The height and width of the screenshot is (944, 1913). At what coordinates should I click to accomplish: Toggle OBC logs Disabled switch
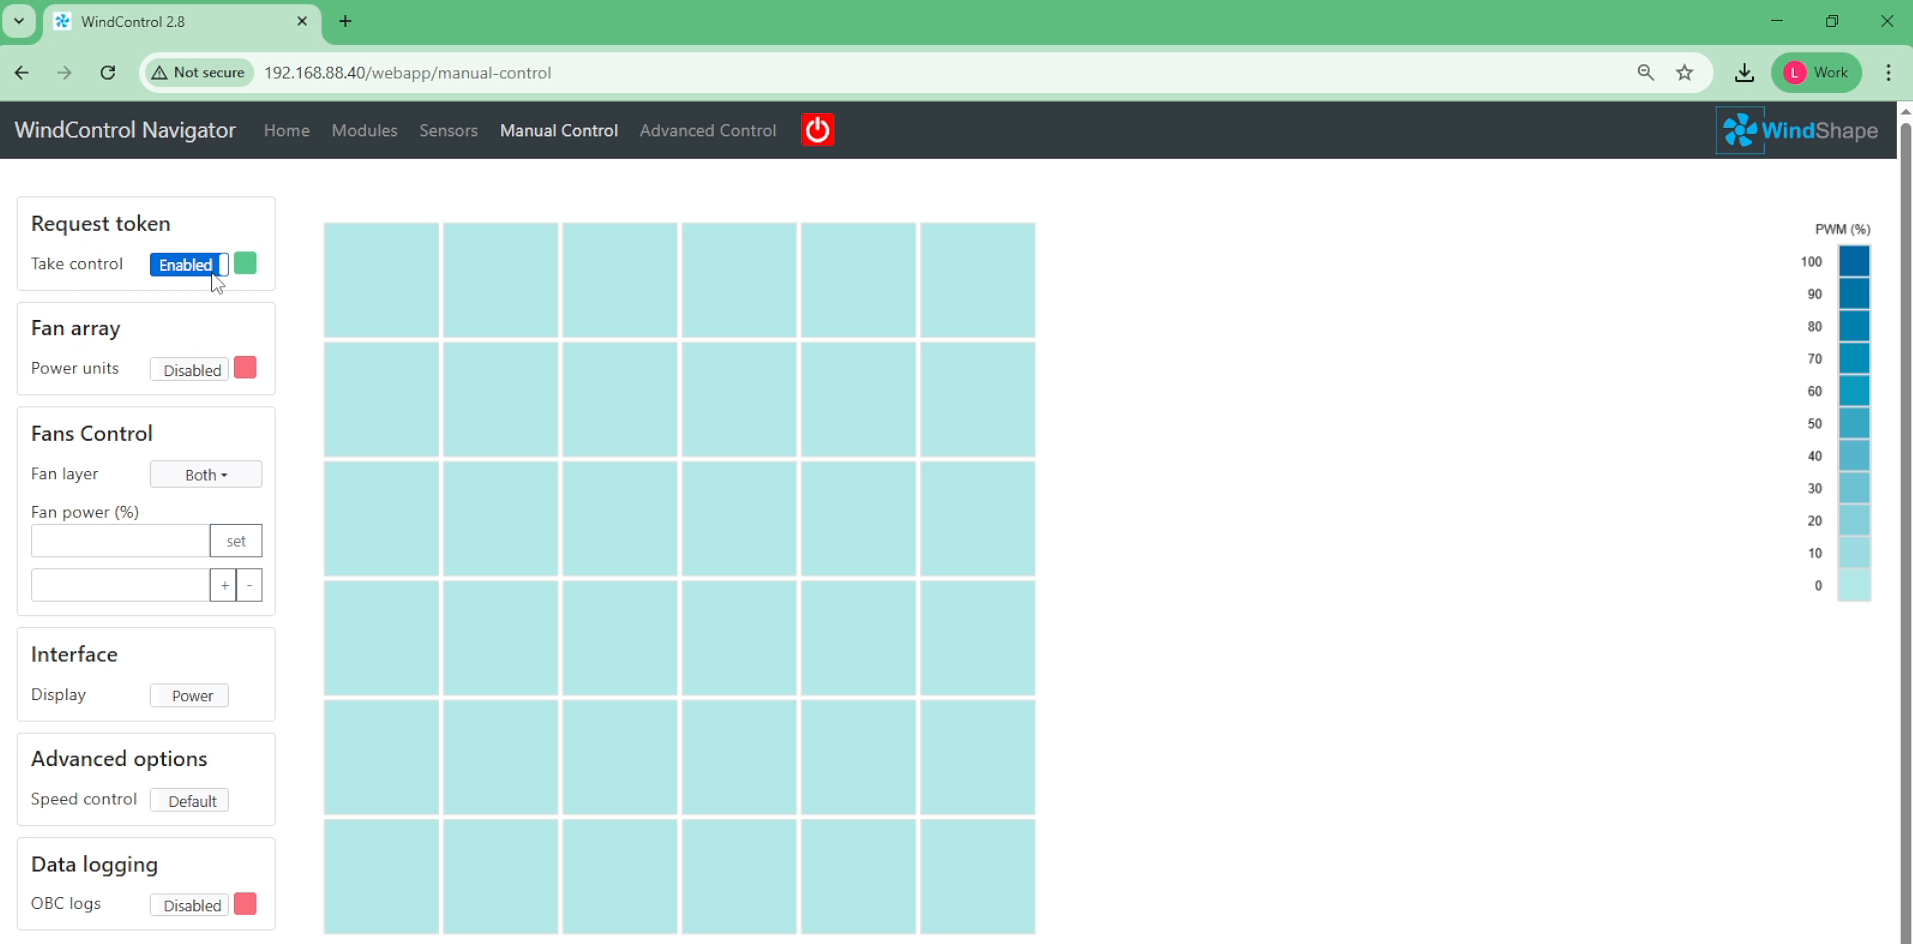tap(191, 905)
